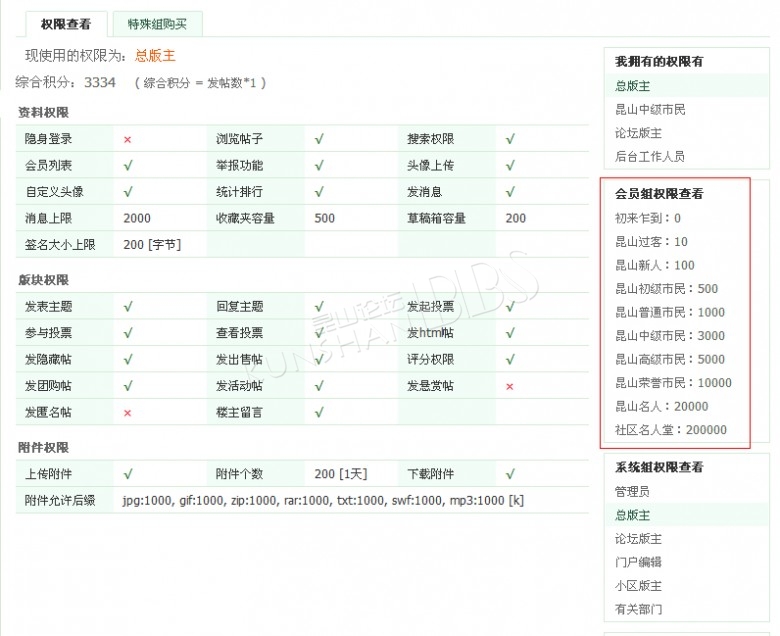780x636 pixels.
Task: Click check mark icon beside 下载附件
Action: point(510,474)
